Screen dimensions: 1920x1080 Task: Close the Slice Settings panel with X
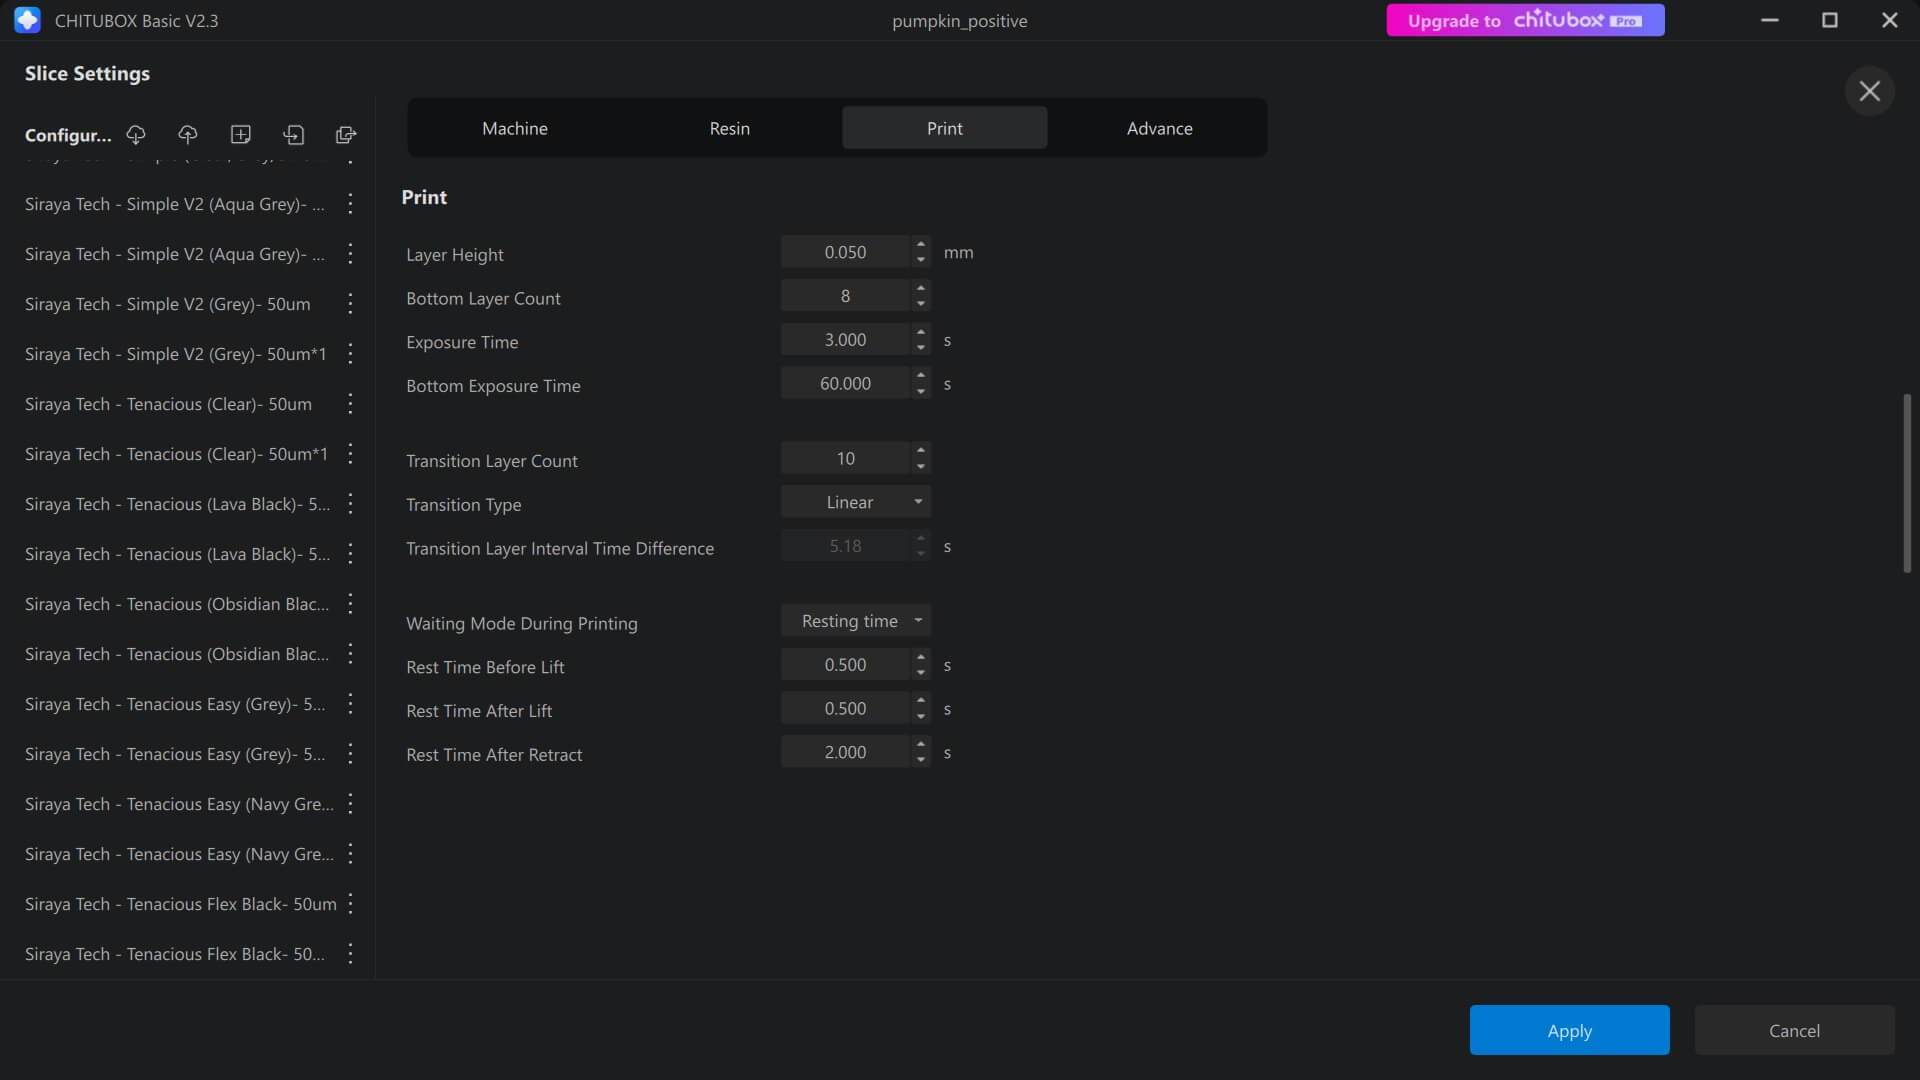(x=1869, y=91)
